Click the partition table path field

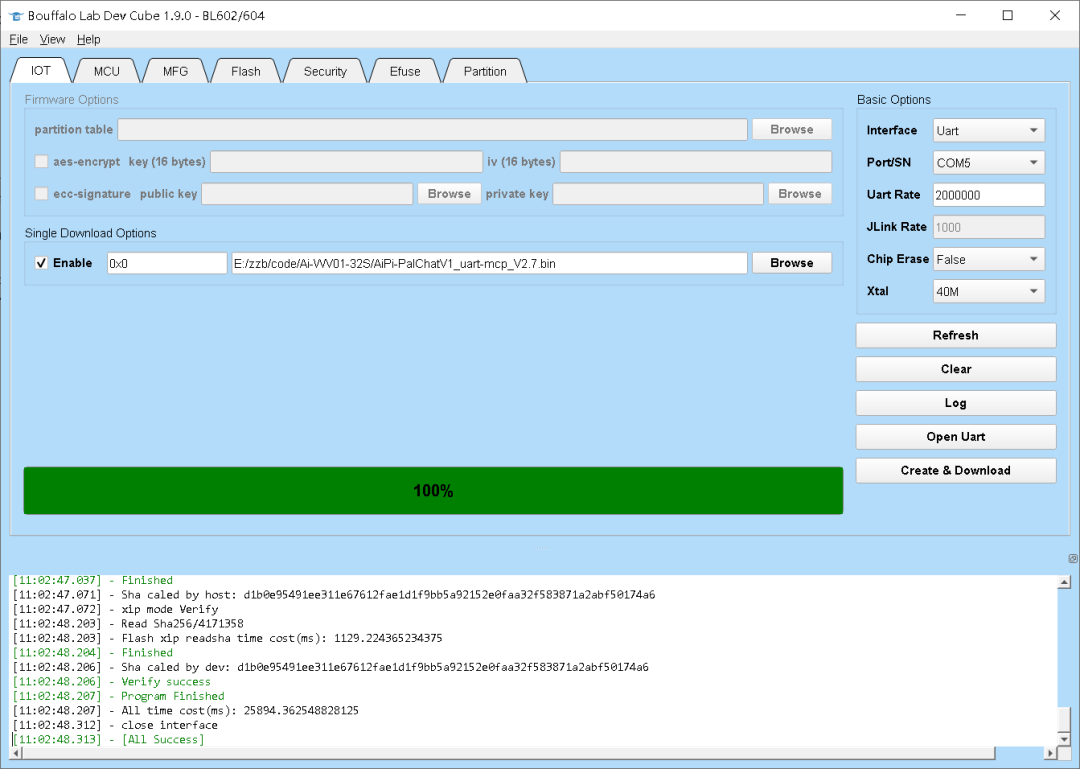pos(433,130)
